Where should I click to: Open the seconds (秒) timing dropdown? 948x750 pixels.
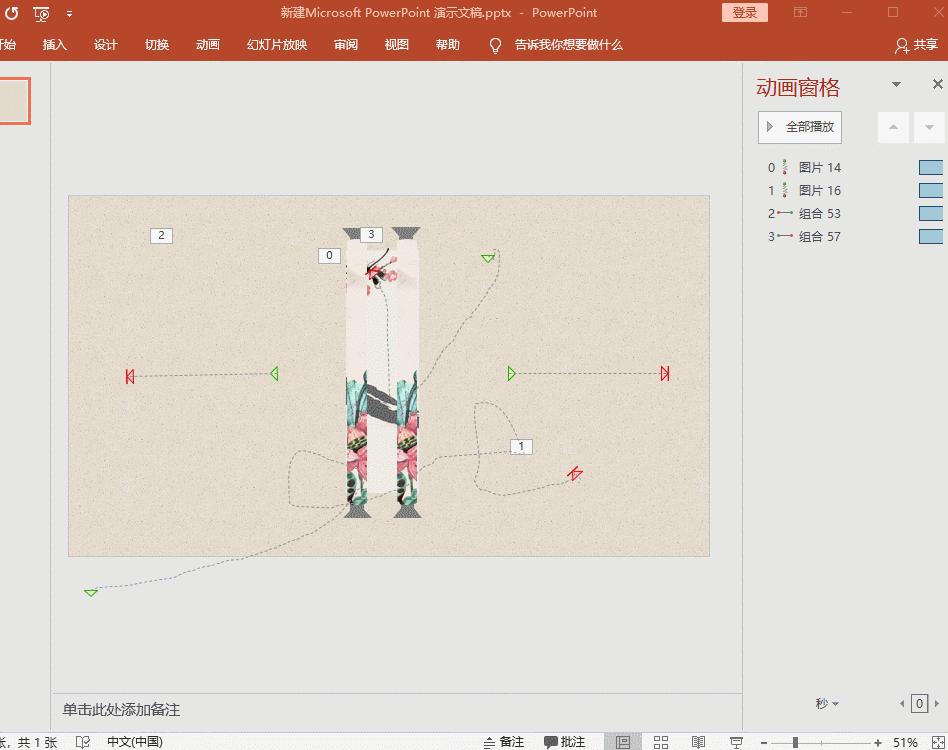[824, 703]
